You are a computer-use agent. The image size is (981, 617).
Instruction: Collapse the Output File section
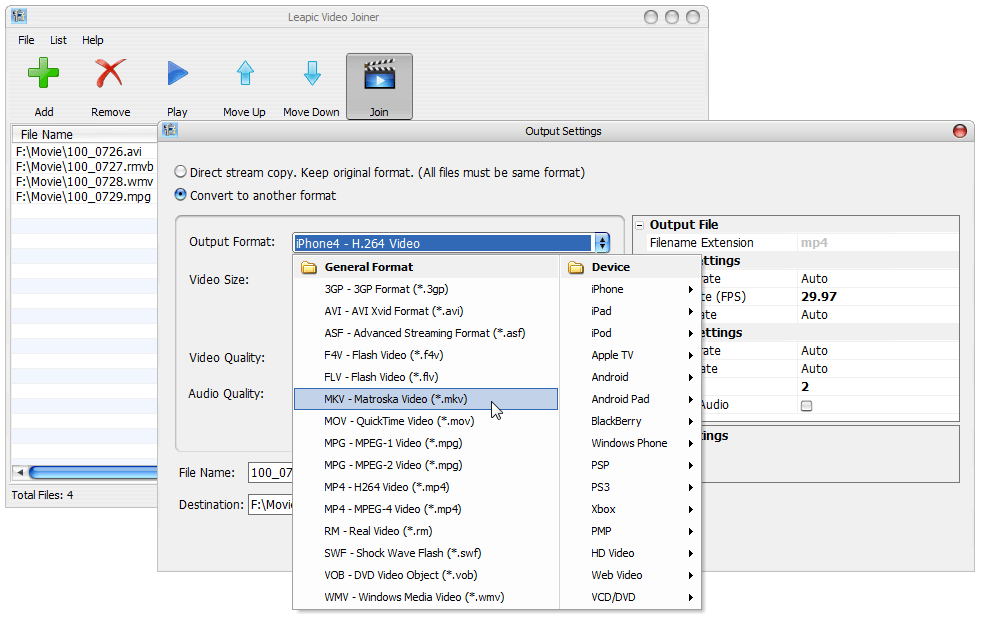click(640, 225)
